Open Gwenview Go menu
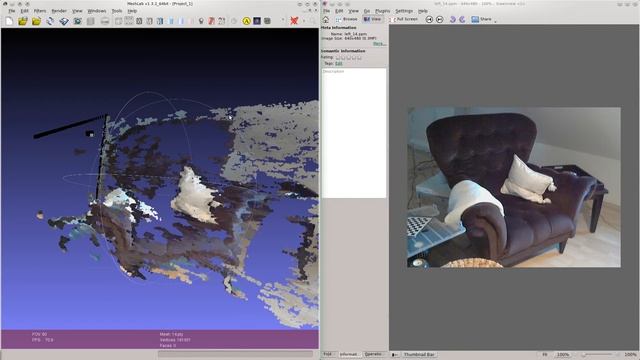Viewport: 640px width, 360px height. (367, 11)
